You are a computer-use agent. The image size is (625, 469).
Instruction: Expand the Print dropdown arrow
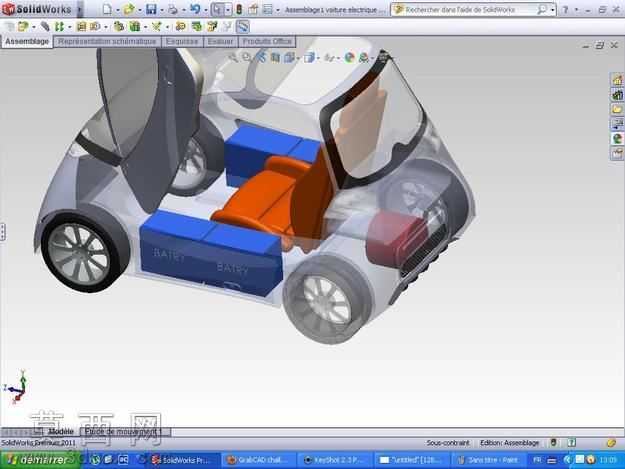pyautogui.click(x=184, y=10)
